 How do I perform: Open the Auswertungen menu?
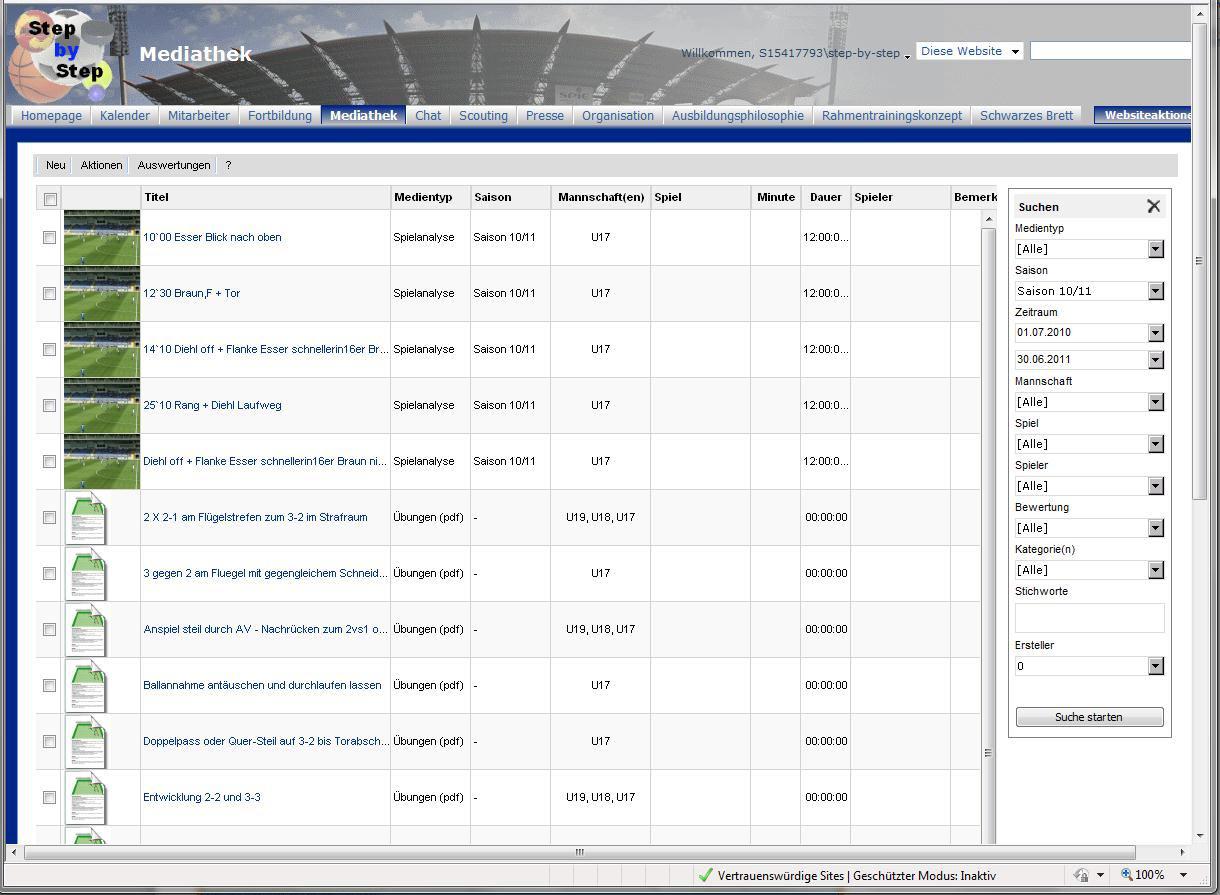(174, 166)
